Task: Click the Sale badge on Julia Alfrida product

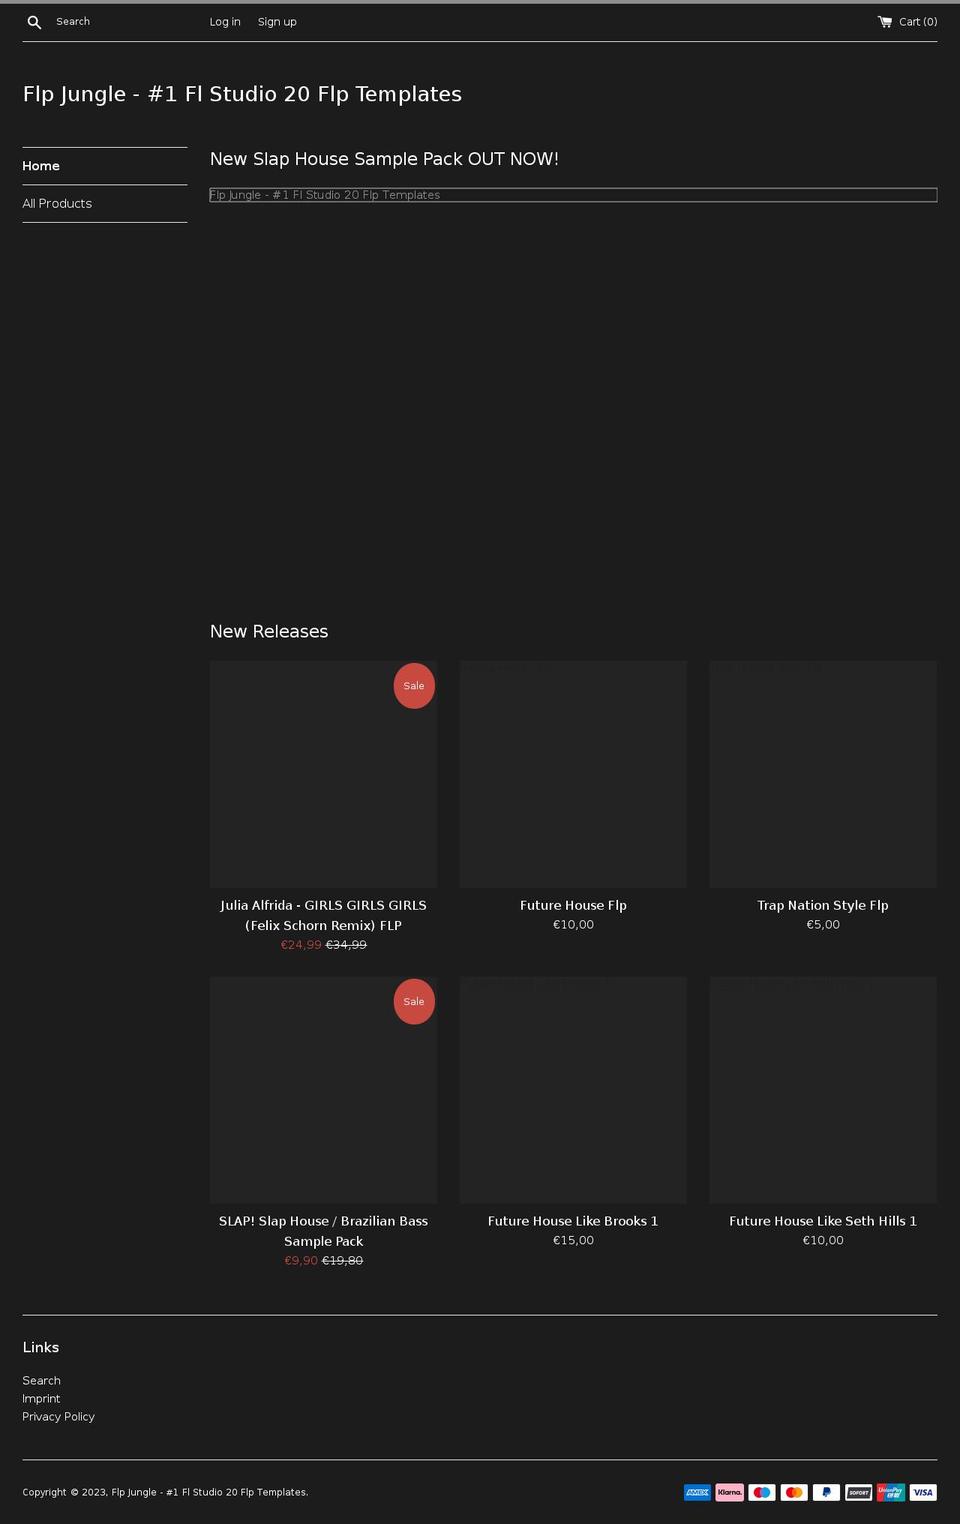Action: click(x=414, y=686)
